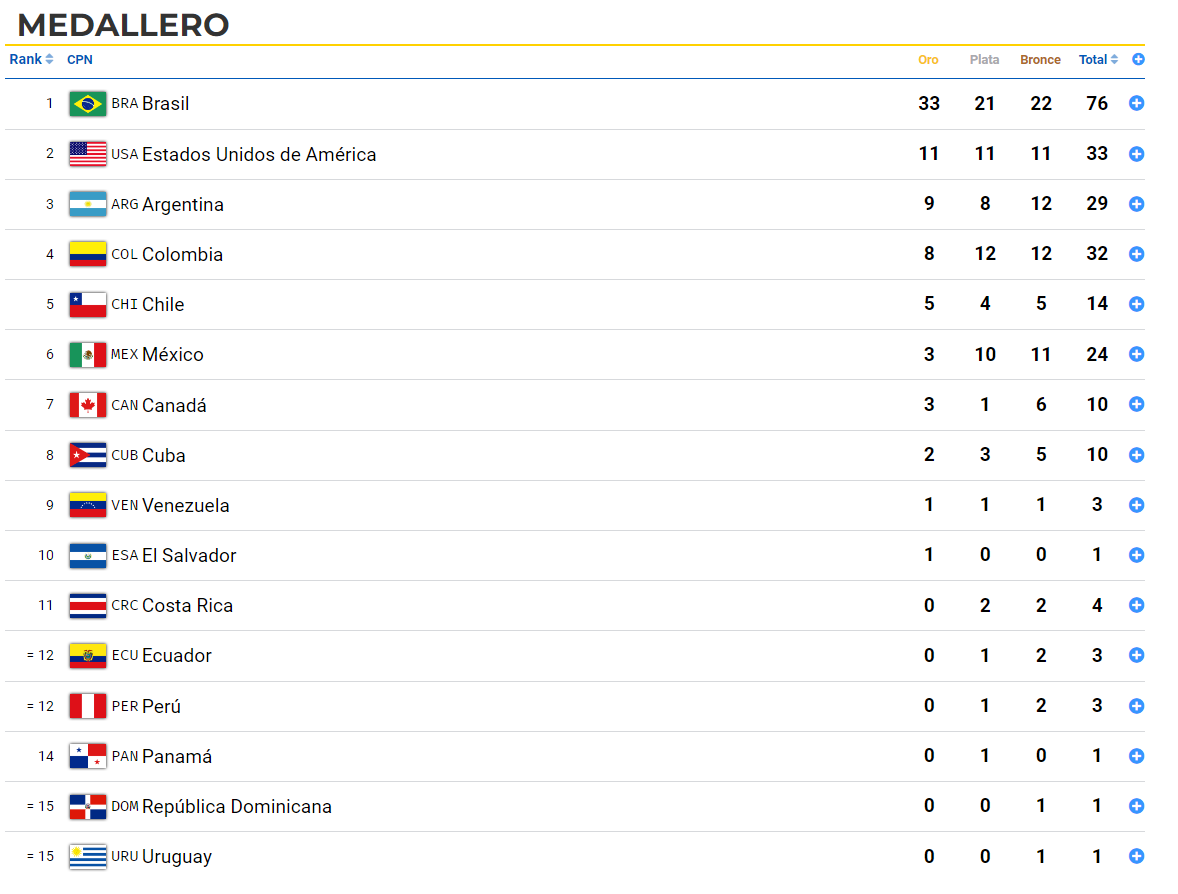Screen dimensions: 1178x894
Task: Toggle Perú row plus icon
Action: pyautogui.click(x=1136, y=705)
